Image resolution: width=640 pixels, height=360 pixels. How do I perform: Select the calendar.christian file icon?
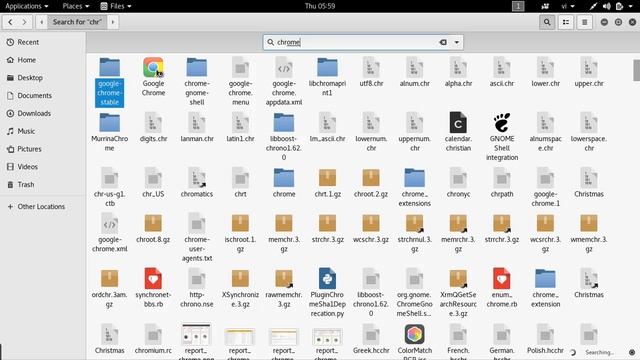tap(458, 122)
